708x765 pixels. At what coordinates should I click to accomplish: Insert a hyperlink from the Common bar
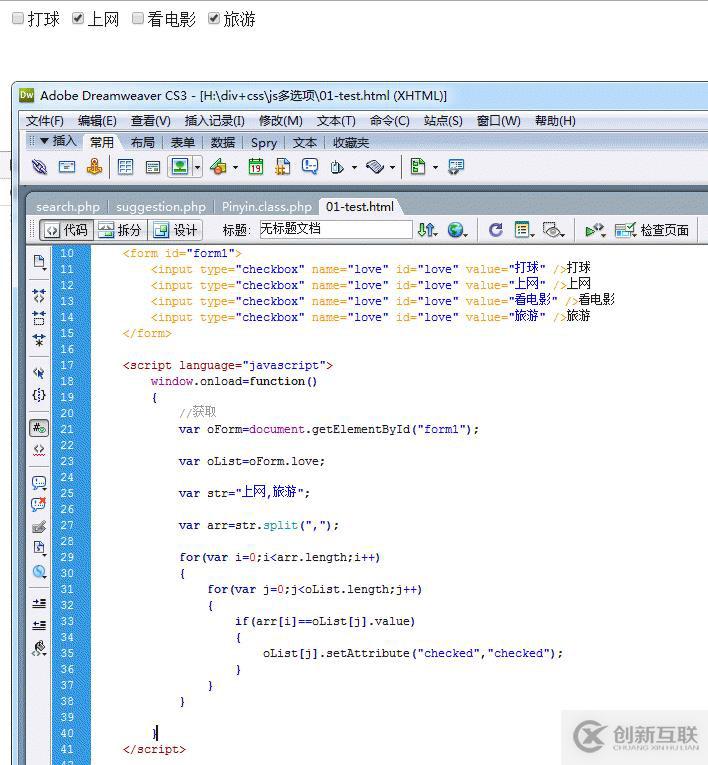click(39, 167)
